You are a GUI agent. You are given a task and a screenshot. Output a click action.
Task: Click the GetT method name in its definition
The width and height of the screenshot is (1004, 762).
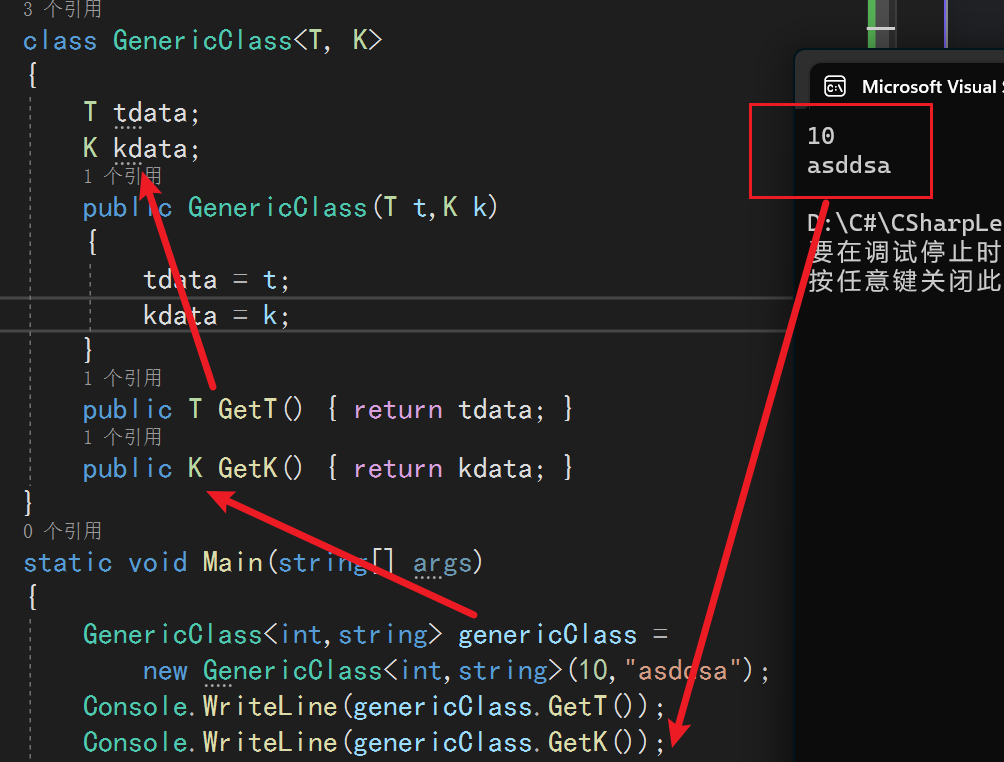pyautogui.click(x=246, y=409)
